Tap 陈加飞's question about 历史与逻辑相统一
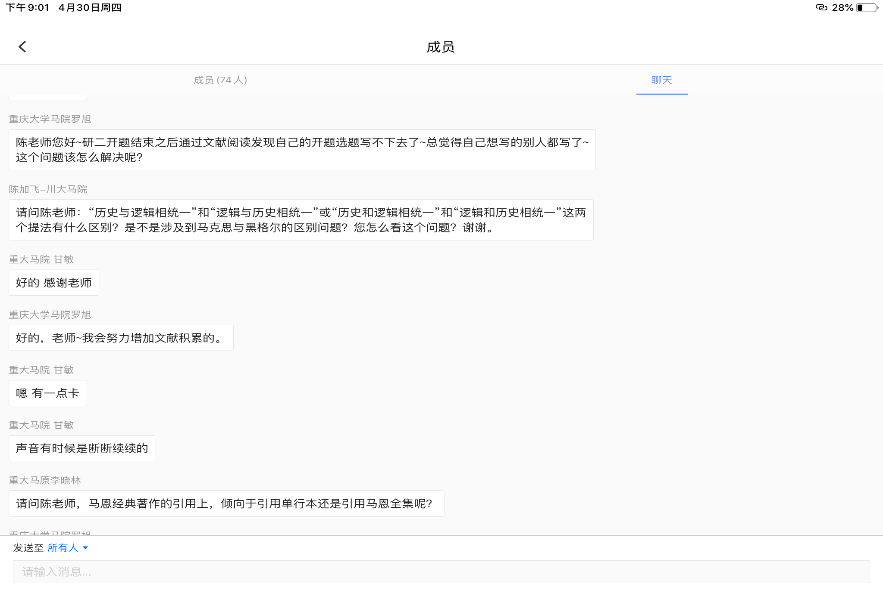883x589 pixels. coord(302,220)
